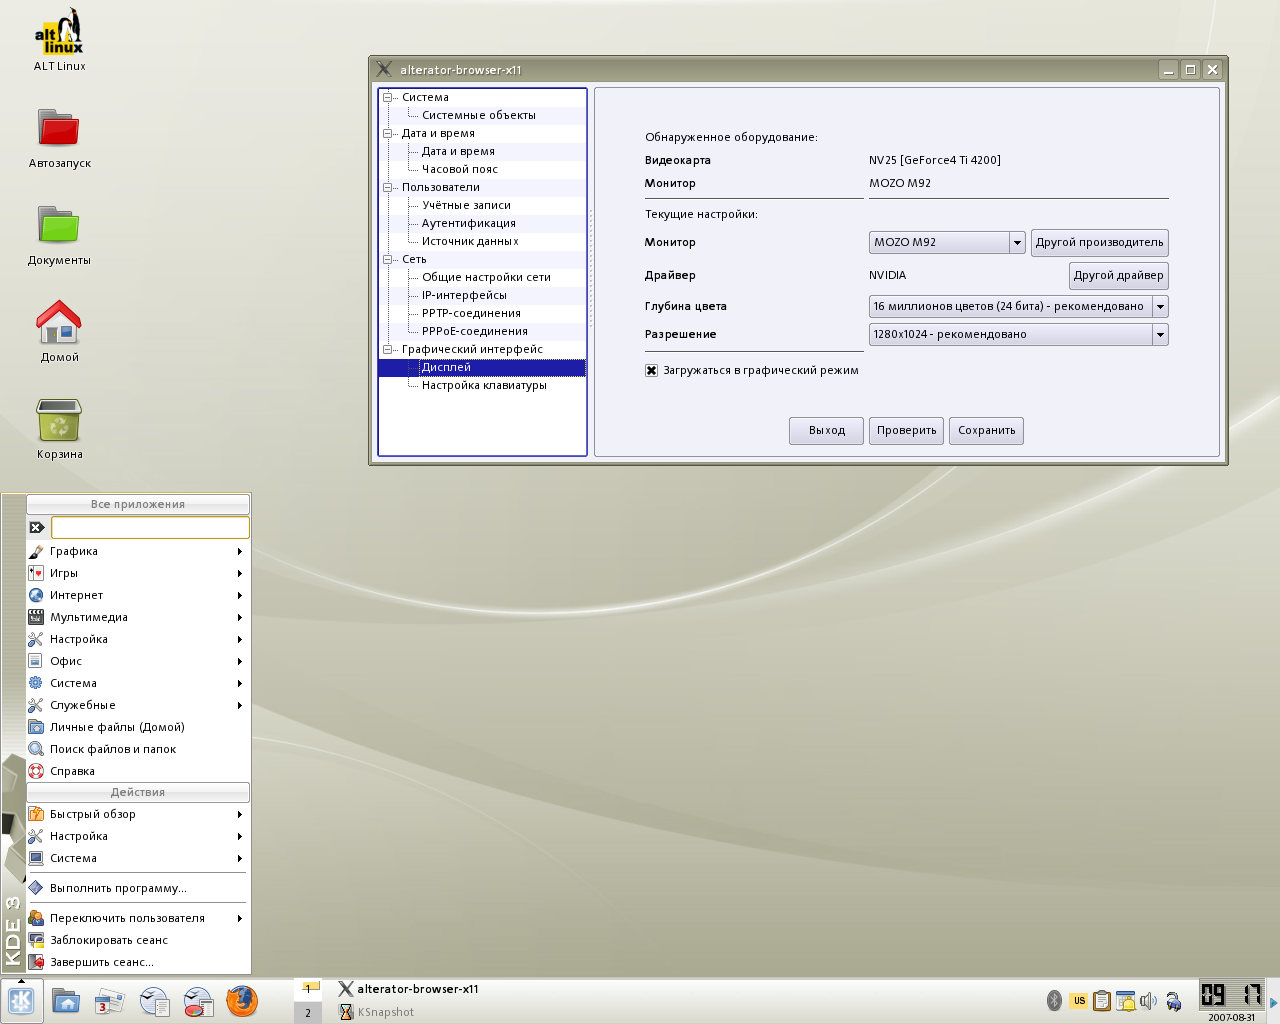Toggle the Загружаться в графический режим checkbox
1280x1024 pixels.
(651, 370)
